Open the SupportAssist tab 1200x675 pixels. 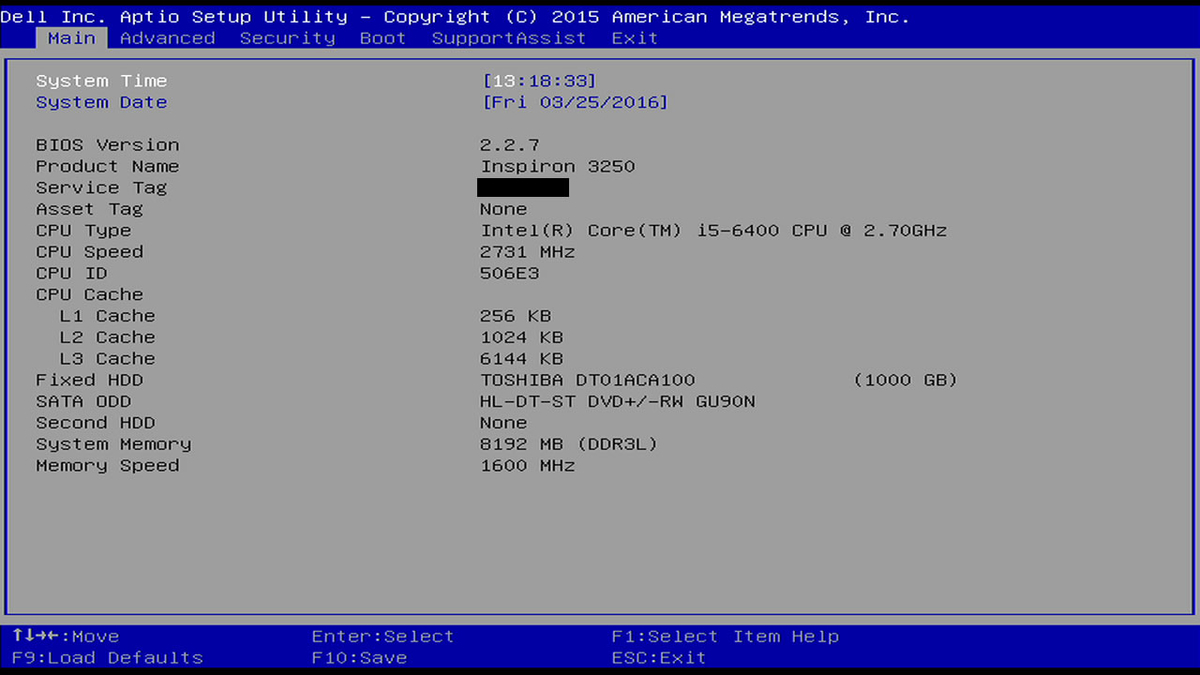[x=509, y=38]
